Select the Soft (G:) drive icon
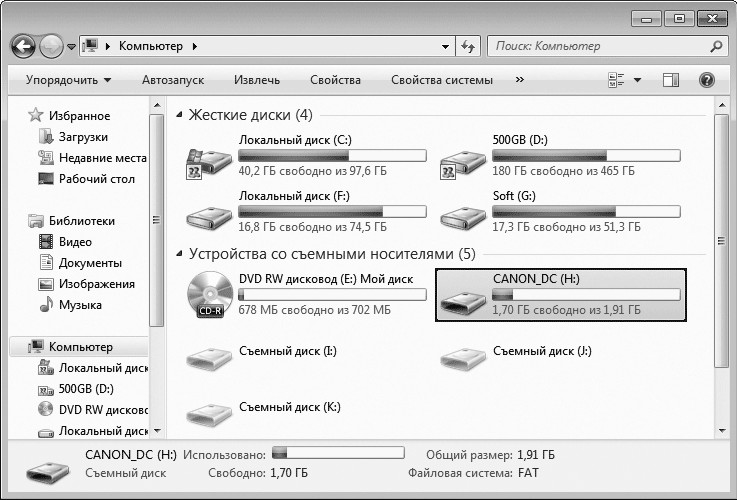 (x=463, y=213)
